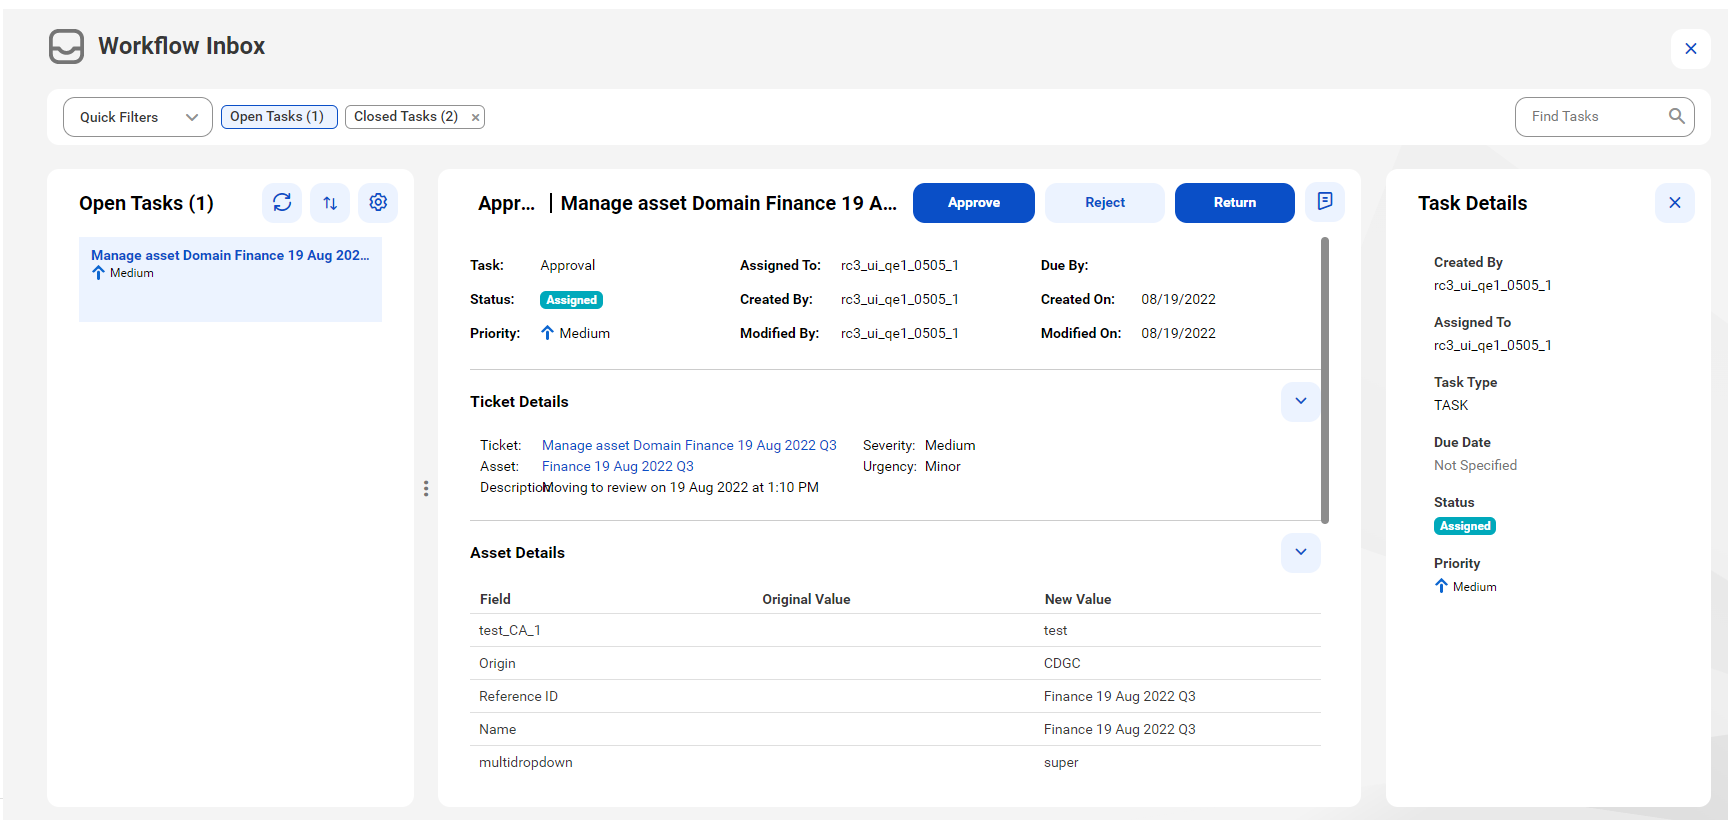Sort the open tasks list

pos(330,203)
